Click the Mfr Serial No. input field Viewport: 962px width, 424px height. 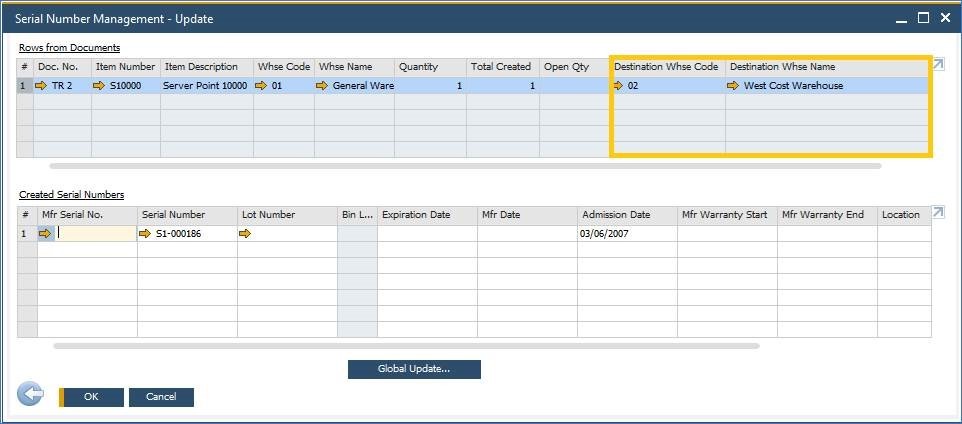click(x=96, y=234)
